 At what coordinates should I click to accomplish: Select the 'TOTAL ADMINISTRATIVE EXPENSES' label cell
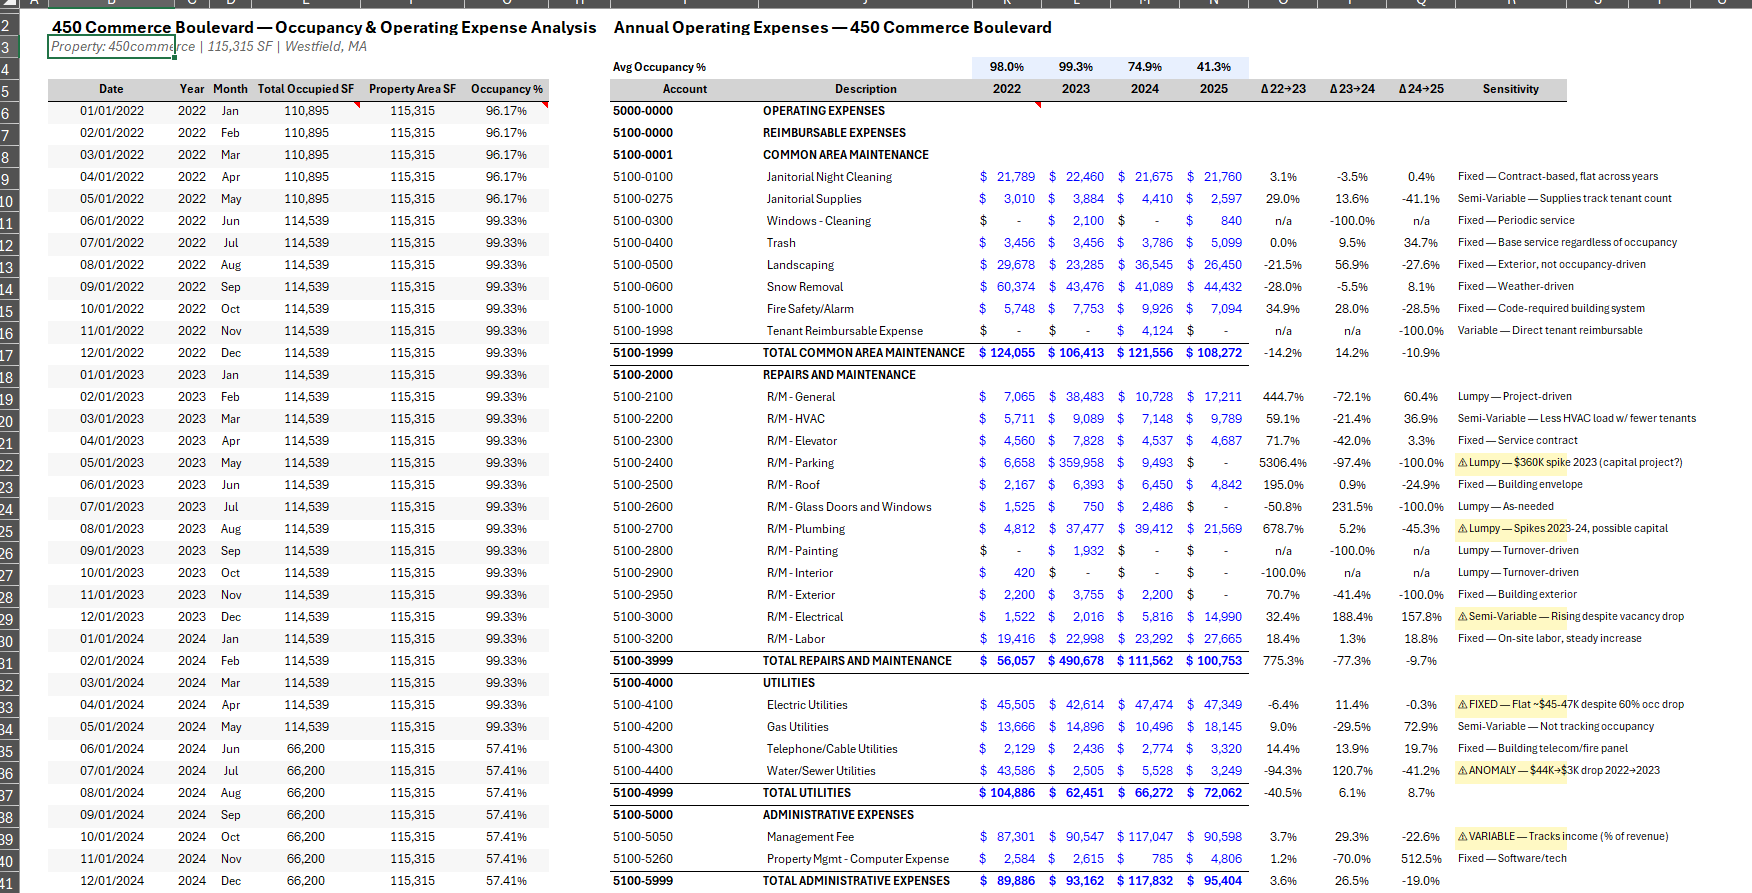[x=856, y=881]
